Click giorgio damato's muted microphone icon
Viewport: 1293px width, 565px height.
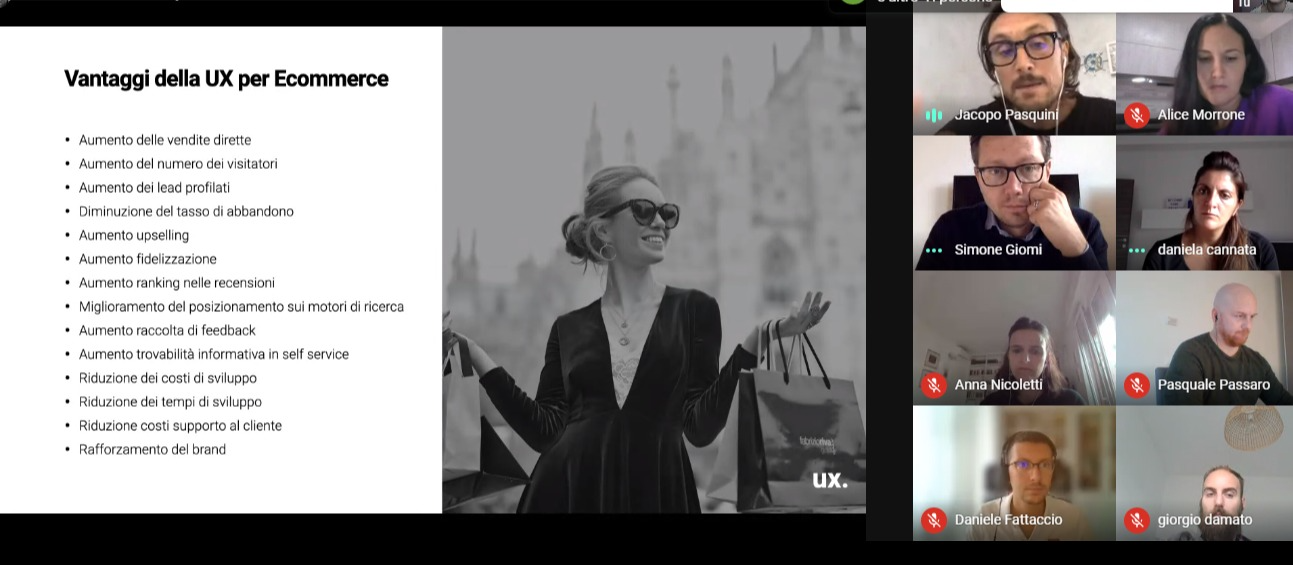(1136, 520)
